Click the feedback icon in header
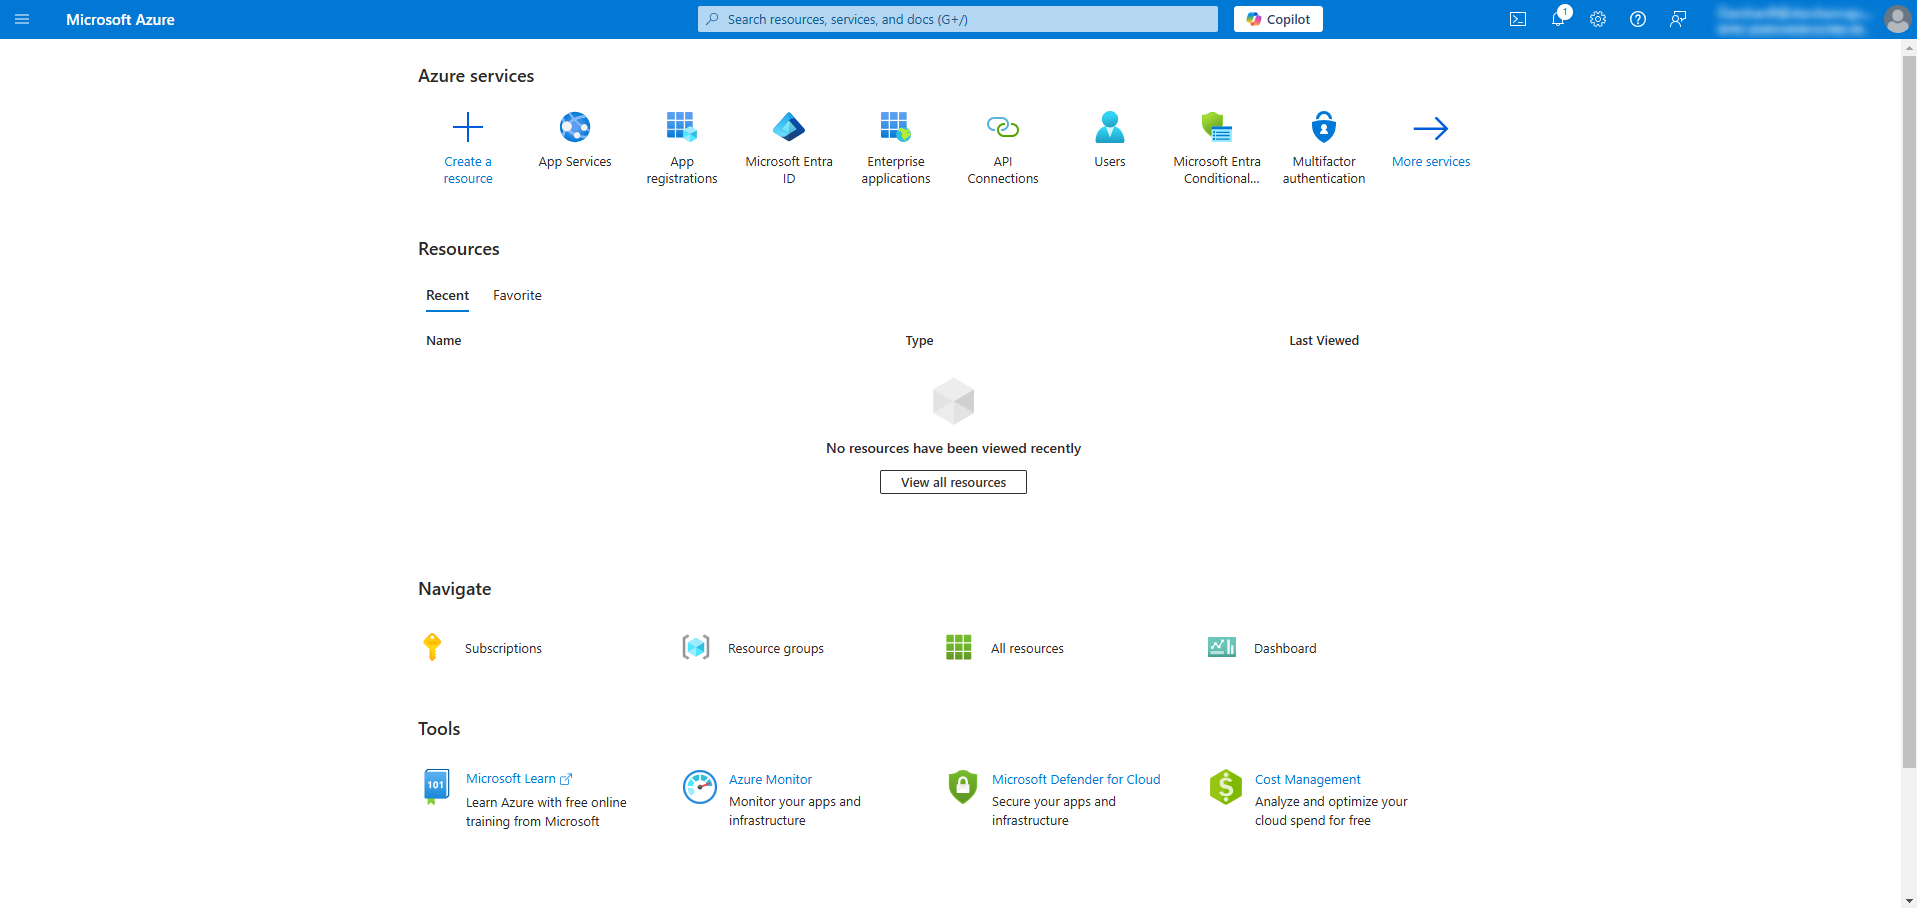 coord(1678,19)
